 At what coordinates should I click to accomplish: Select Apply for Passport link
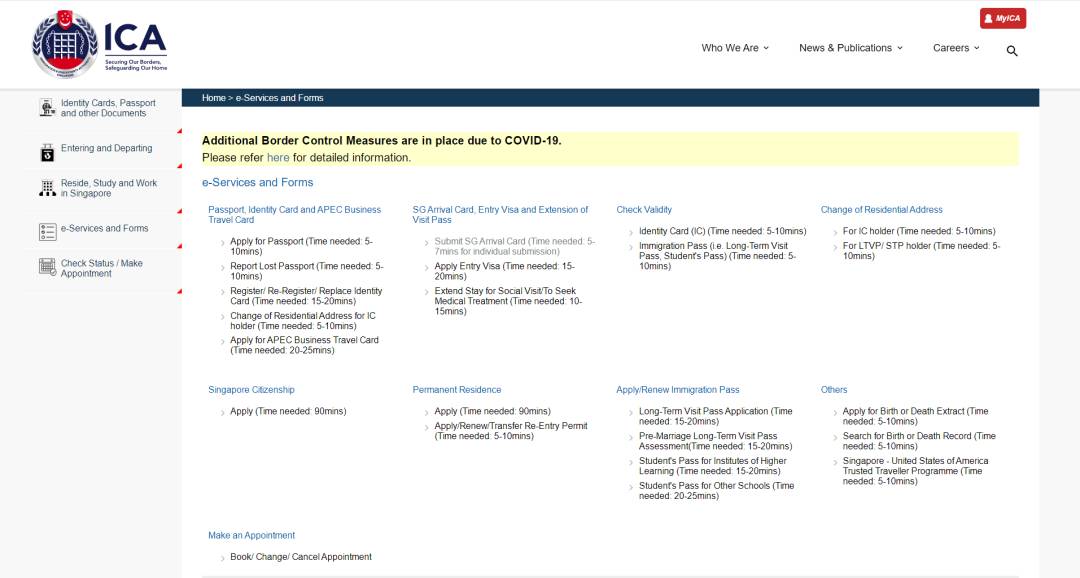point(300,246)
